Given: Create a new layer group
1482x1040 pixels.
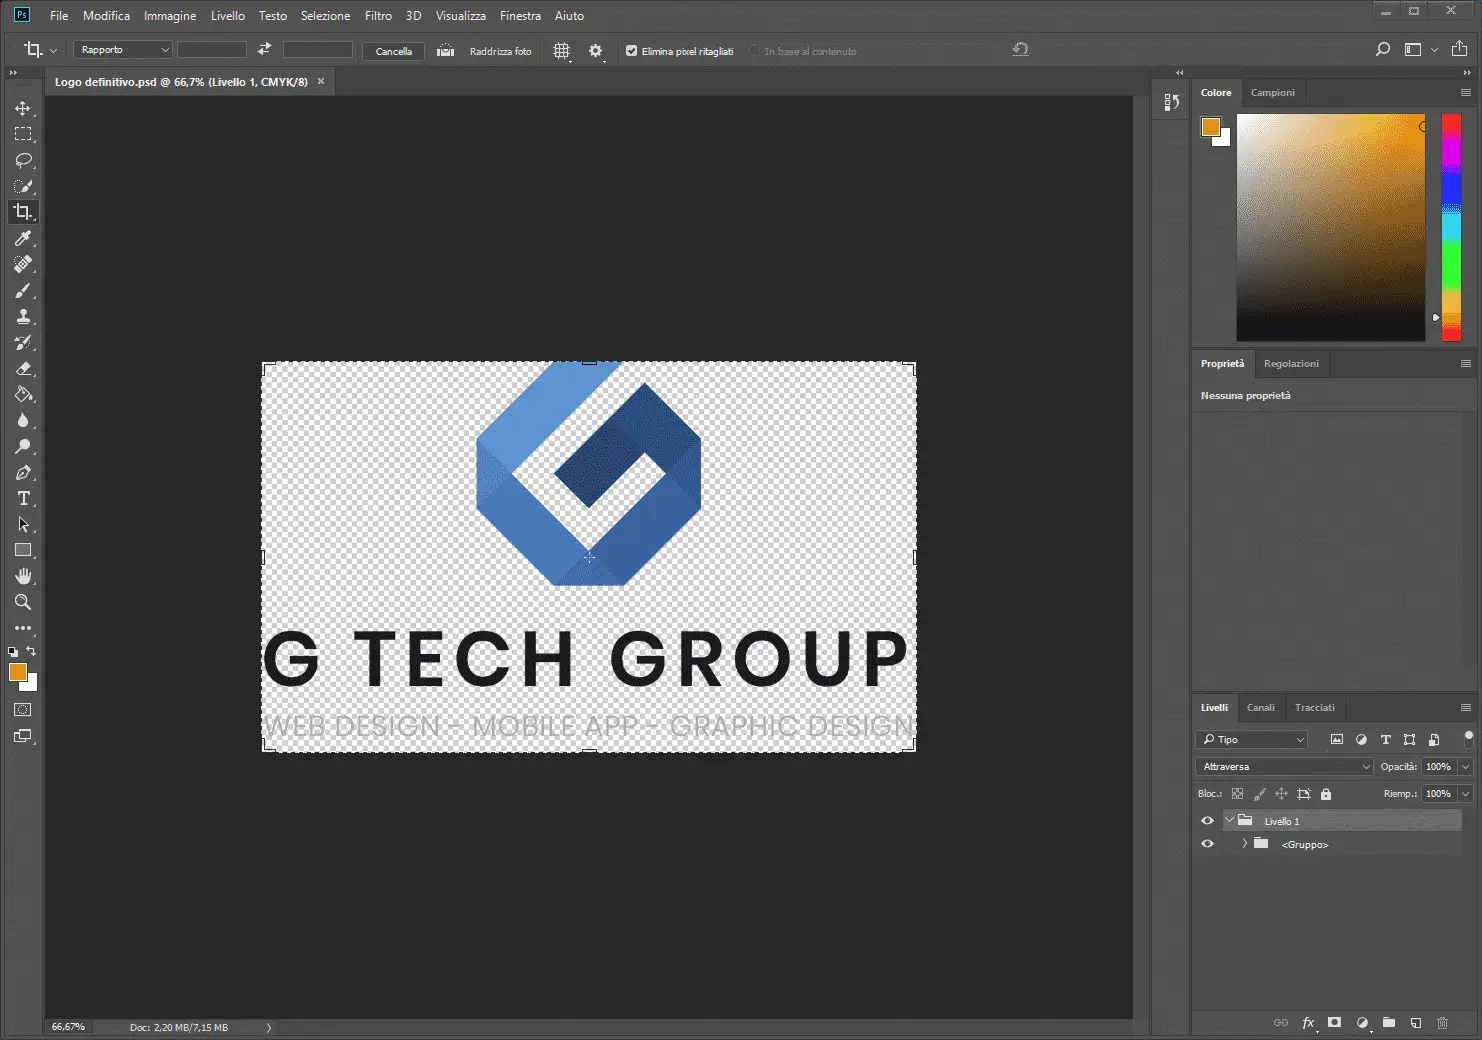Looking at the screenshot, I should coord(1389,1023).
